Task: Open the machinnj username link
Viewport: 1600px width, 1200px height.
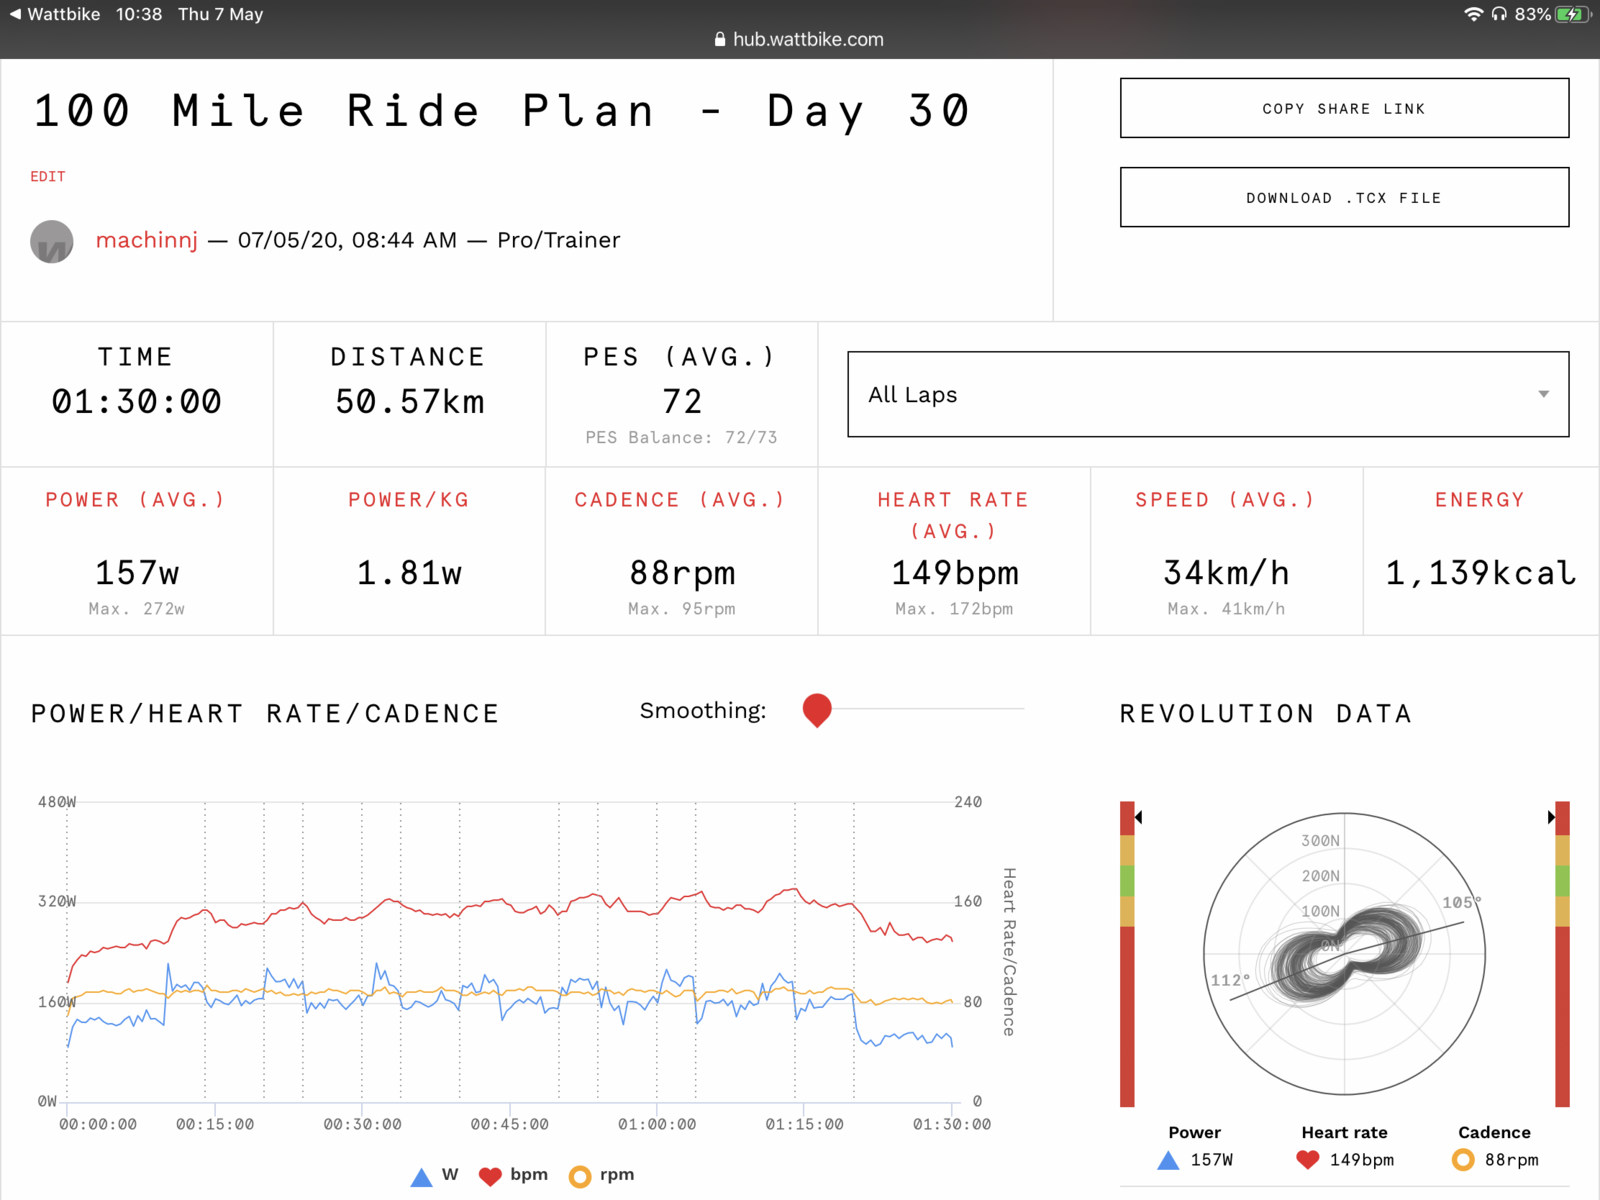Action: [x=147, y=241]
